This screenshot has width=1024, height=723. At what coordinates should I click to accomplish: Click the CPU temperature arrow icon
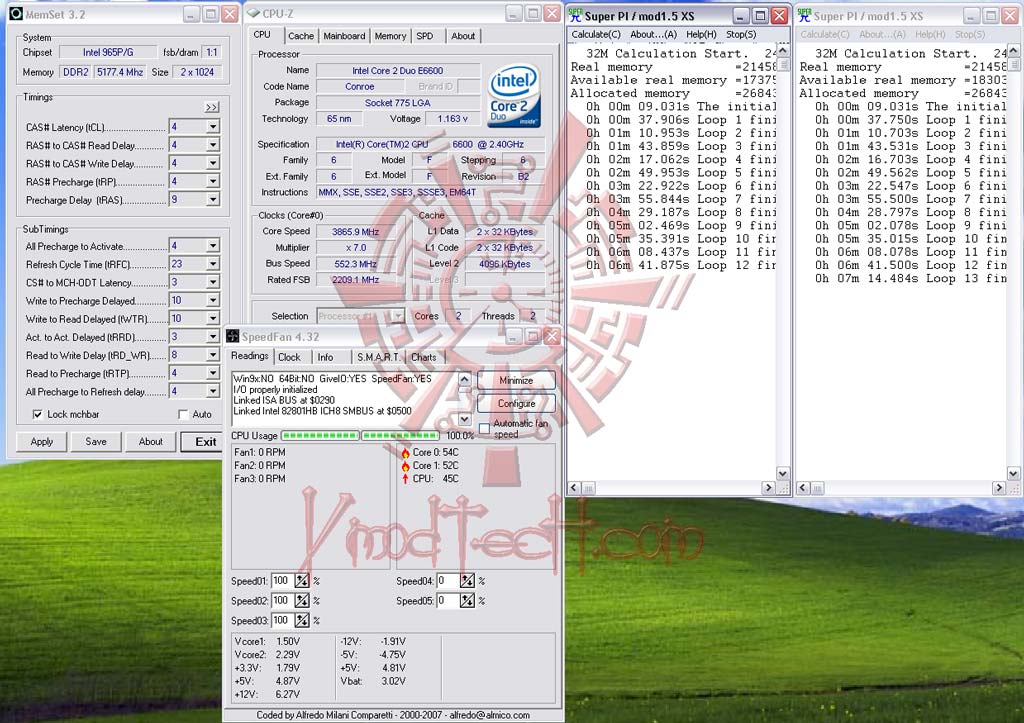coord(405,479)
